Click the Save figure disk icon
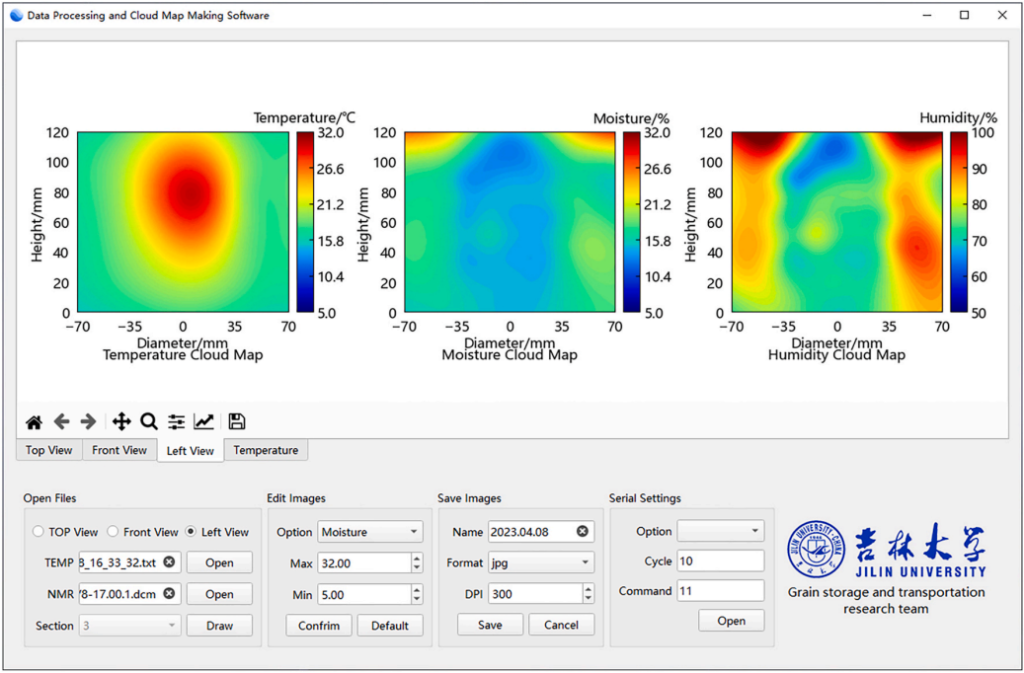Image resolution: width=1024 pixels, height=673 pixels. 237,422
